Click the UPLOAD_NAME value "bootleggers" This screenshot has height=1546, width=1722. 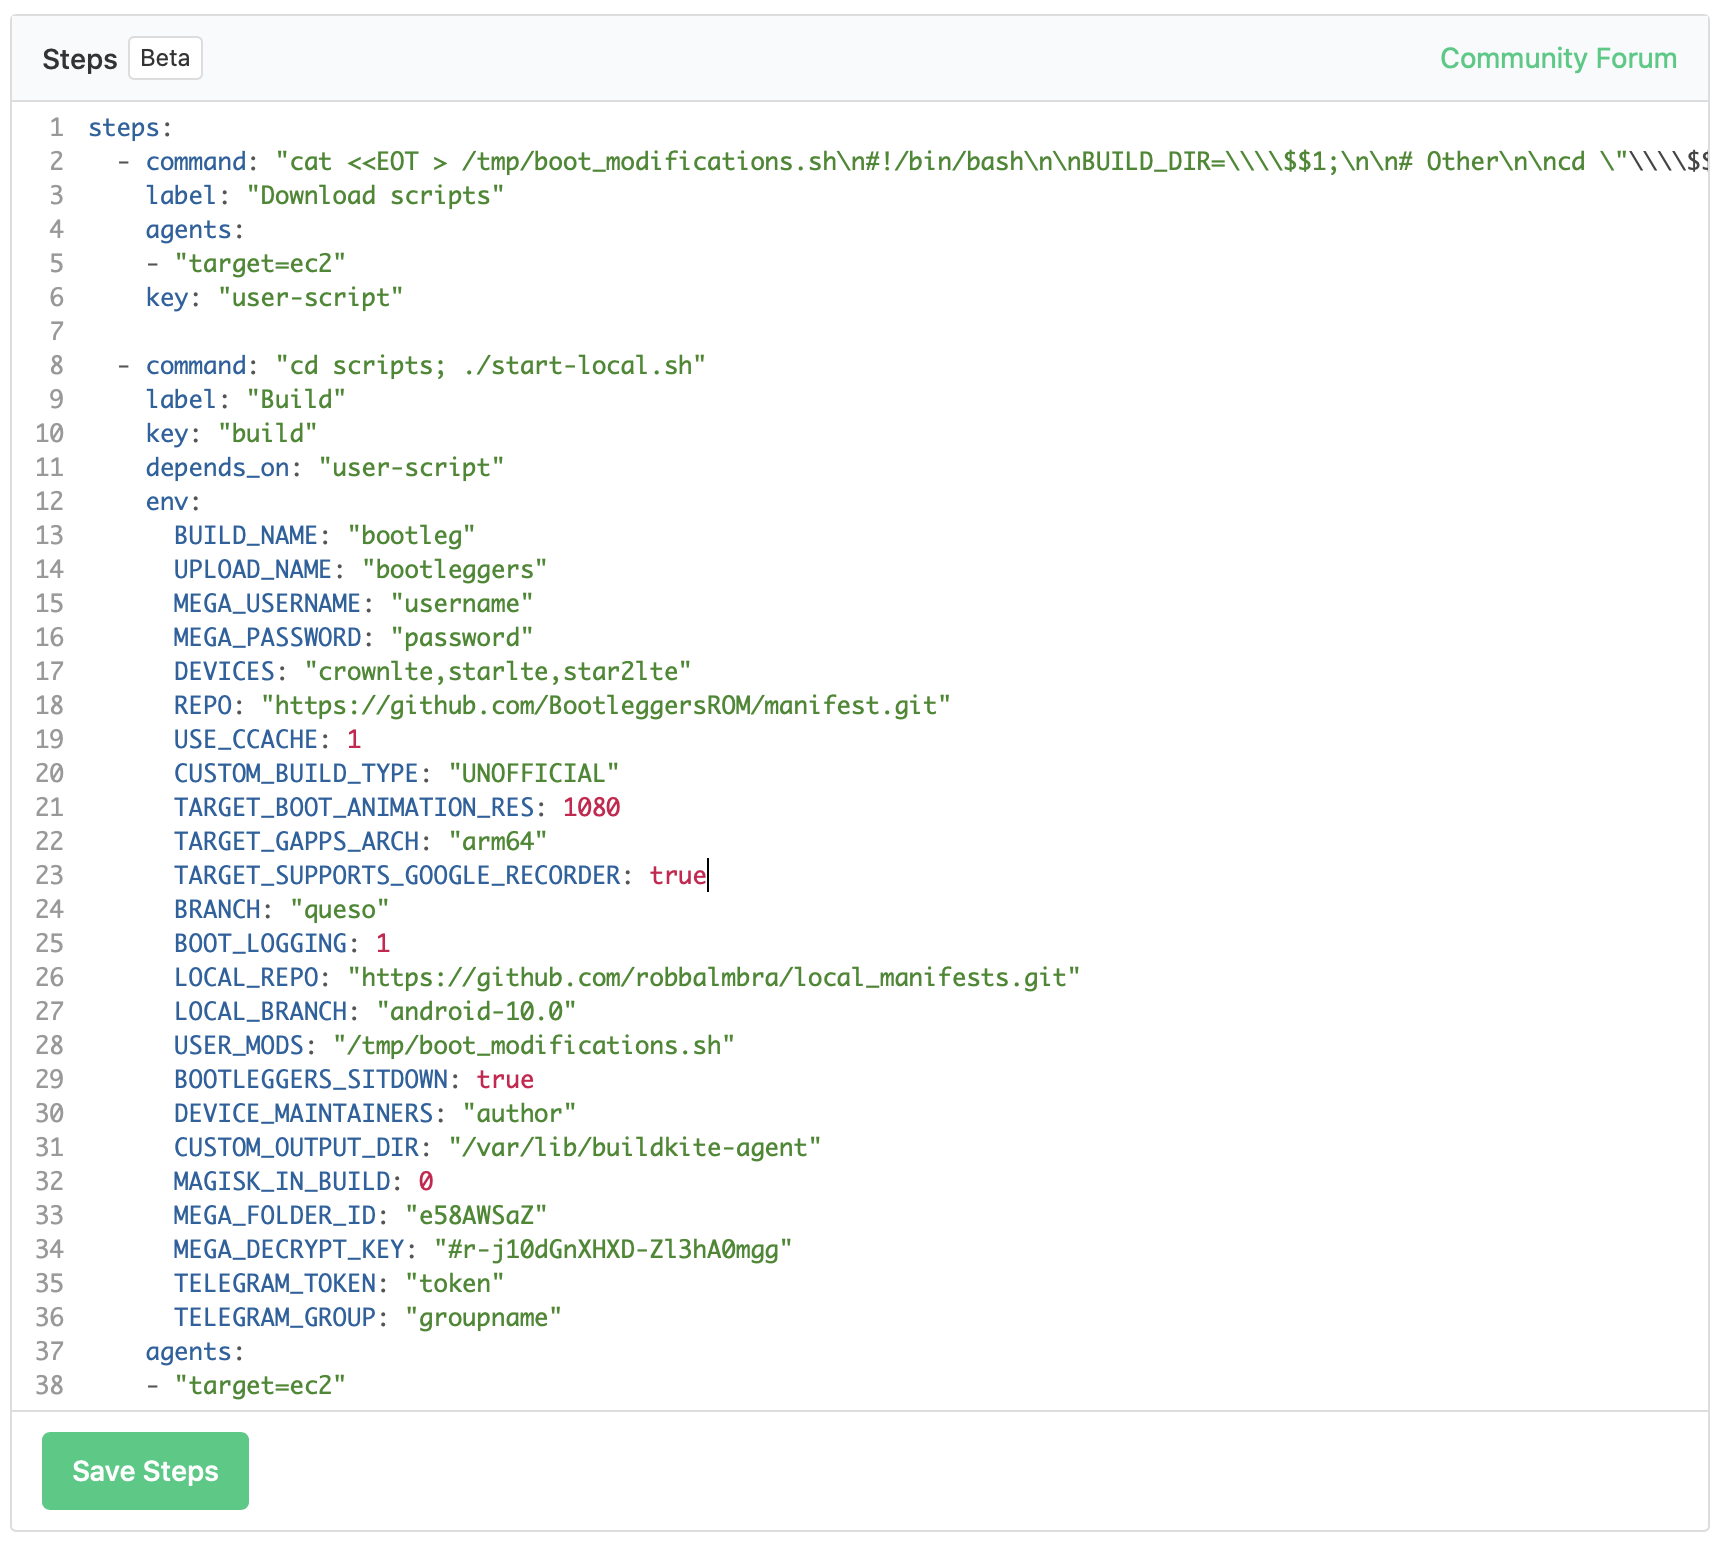pyautogui.click(x=455, y=570)
